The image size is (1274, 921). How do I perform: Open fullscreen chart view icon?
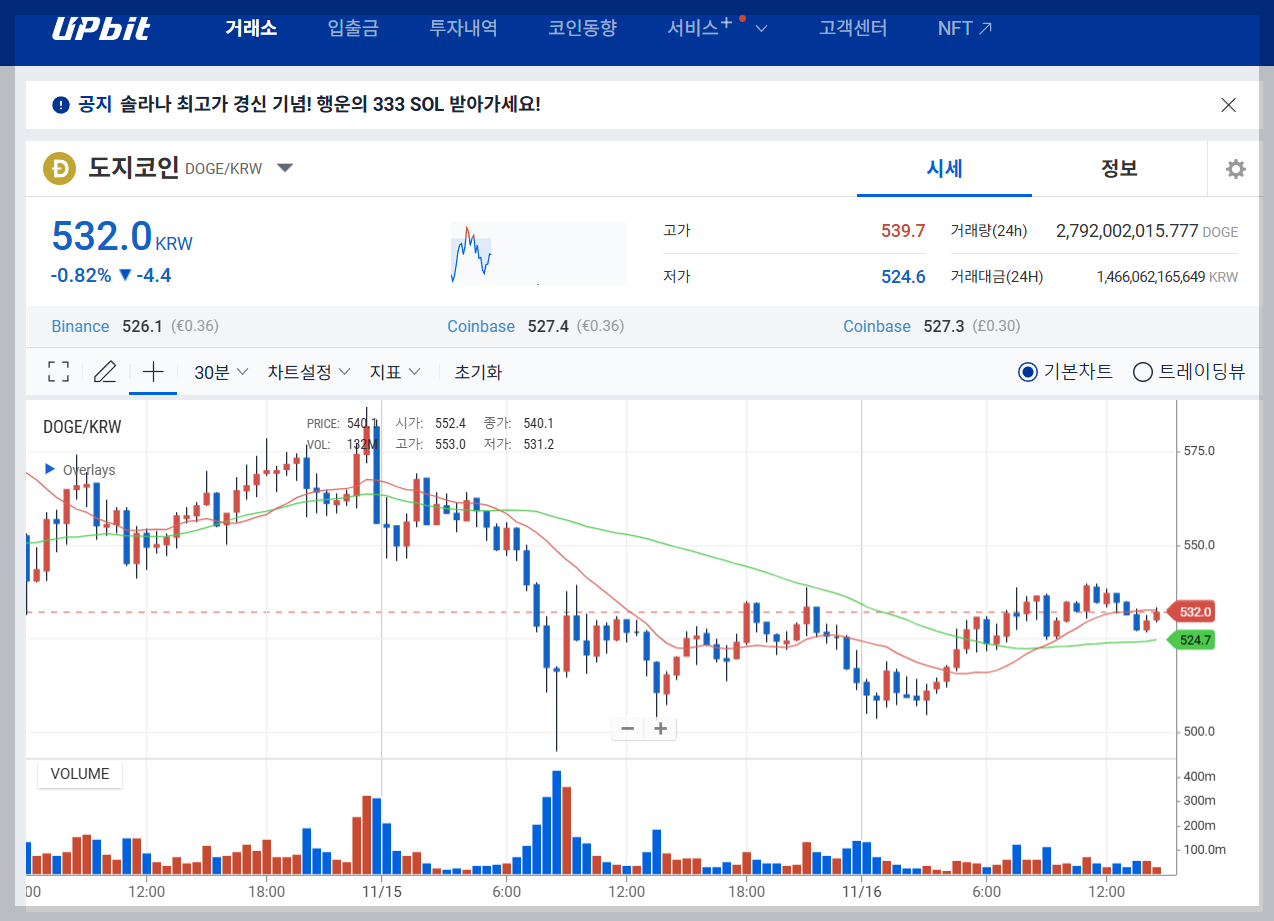(57, 371)
